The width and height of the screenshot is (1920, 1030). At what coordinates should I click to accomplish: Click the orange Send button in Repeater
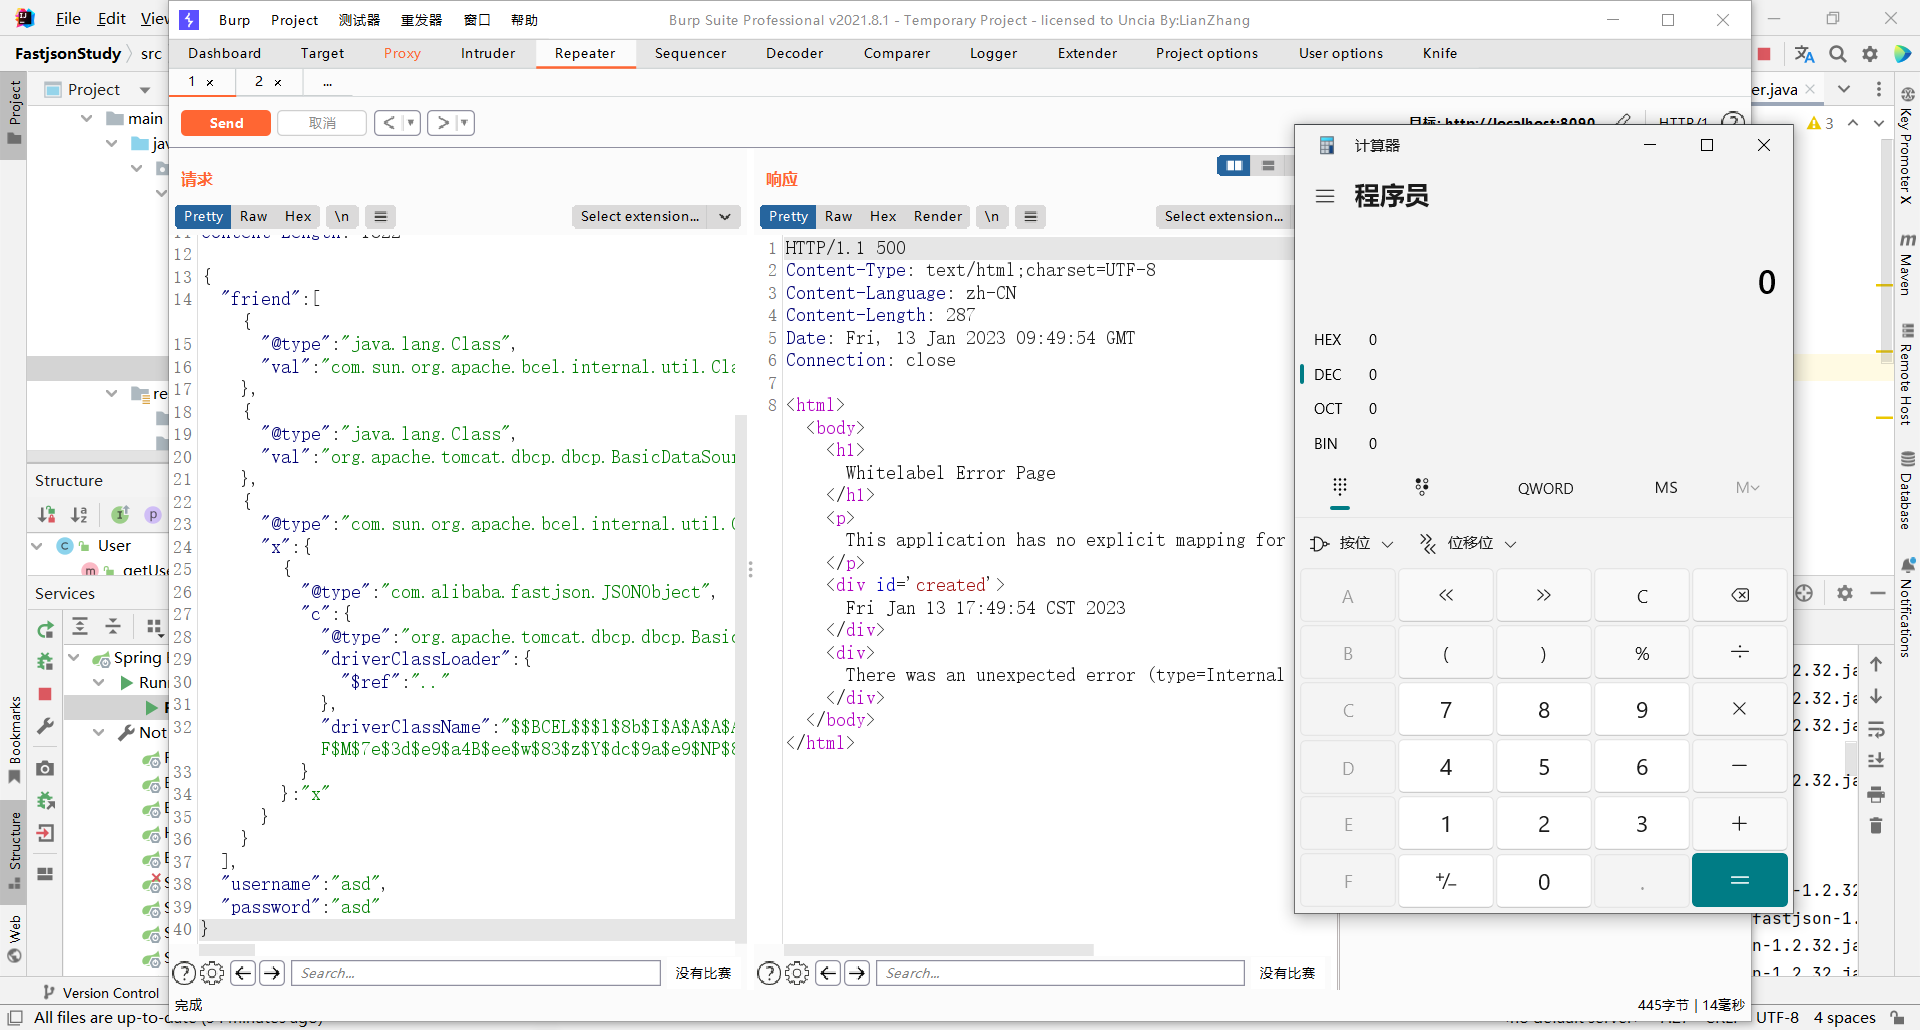tap(226, 123)
